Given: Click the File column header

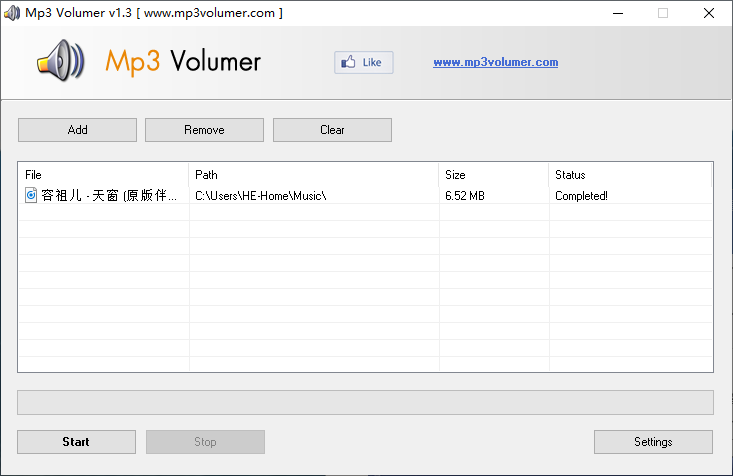Looking at the screenshot, I should [x=103, y=175].
